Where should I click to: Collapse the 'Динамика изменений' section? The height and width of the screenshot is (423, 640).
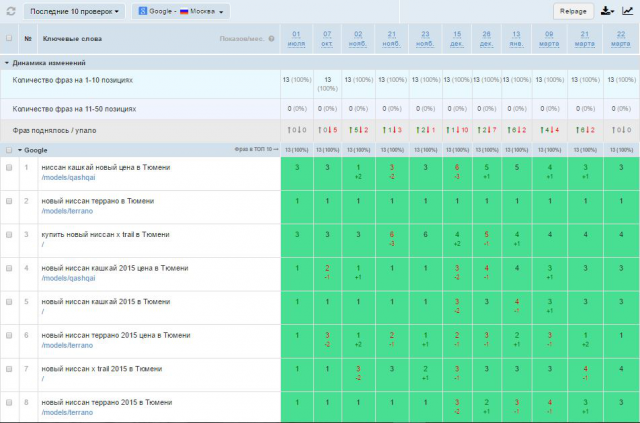point(7,63)
